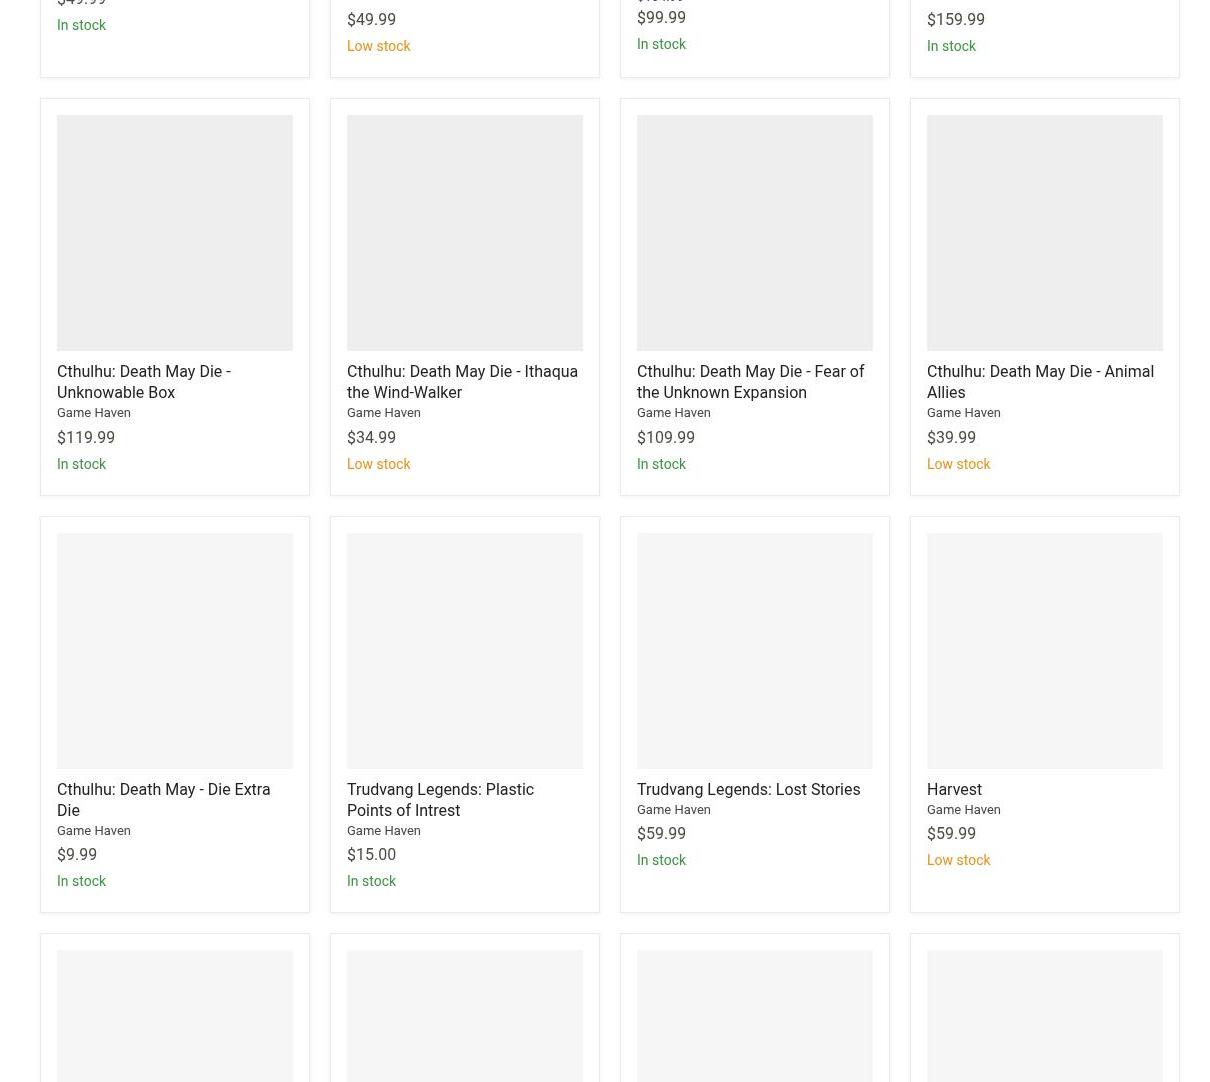Image resolution: width=1210 pixels, height=1082 pixels.
Task: Click the Ithaqua the Wind-Walker product image
Action: (465, 233)
